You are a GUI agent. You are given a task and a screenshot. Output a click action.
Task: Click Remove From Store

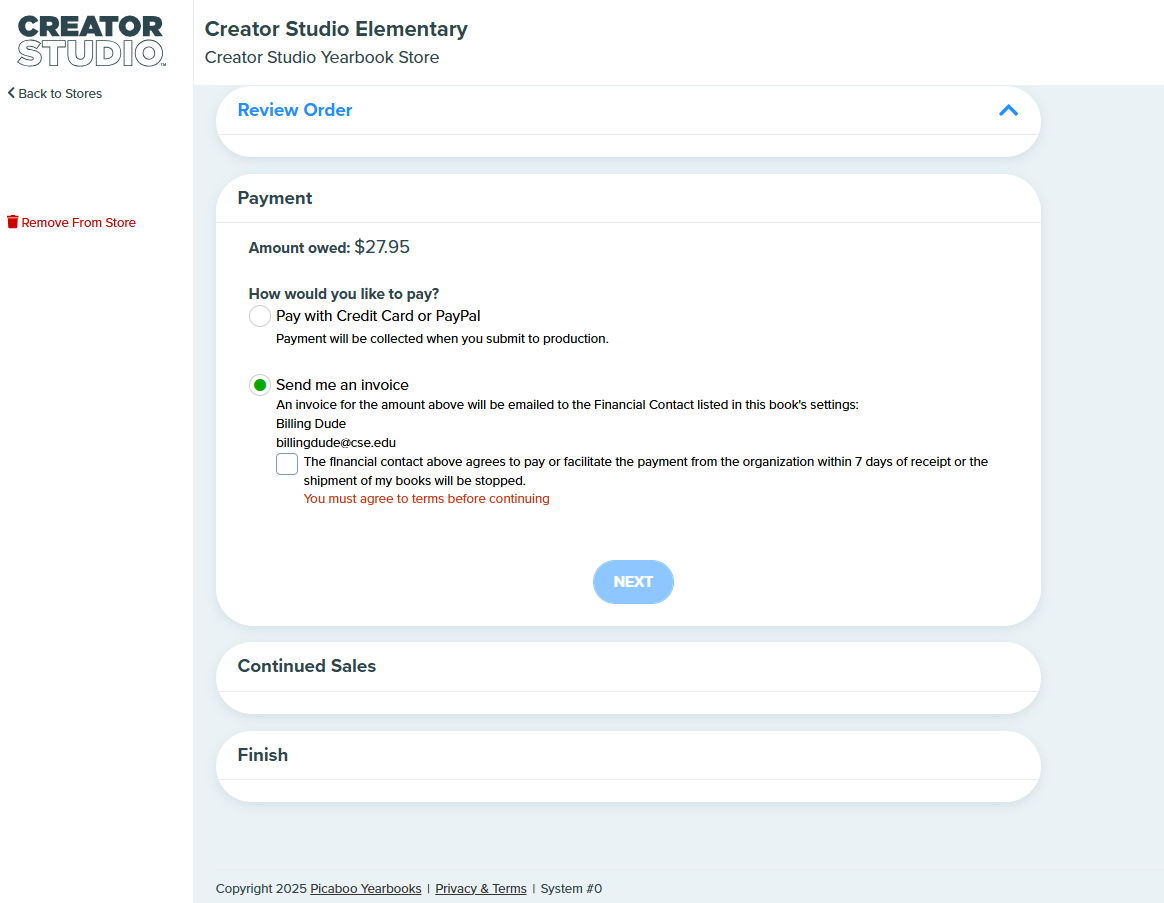[79, 223]
